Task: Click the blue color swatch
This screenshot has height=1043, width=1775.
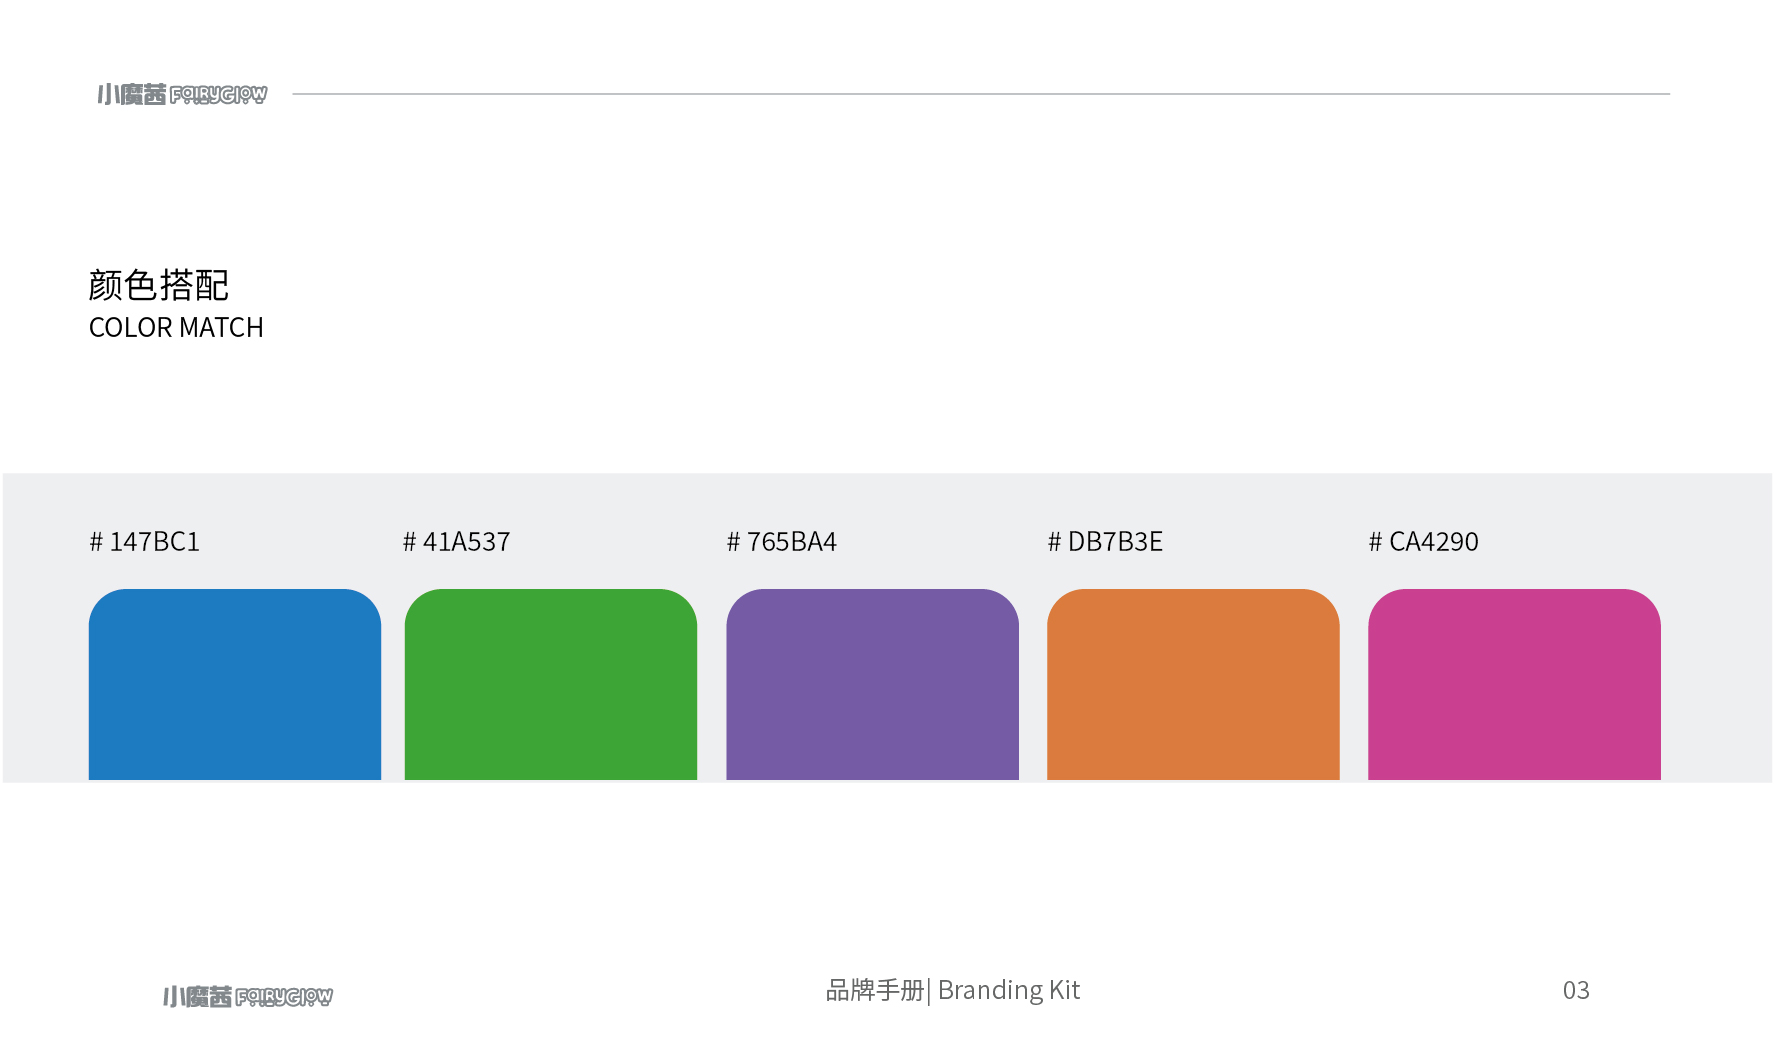Action: pyautogui.click(x=235, y=684)
